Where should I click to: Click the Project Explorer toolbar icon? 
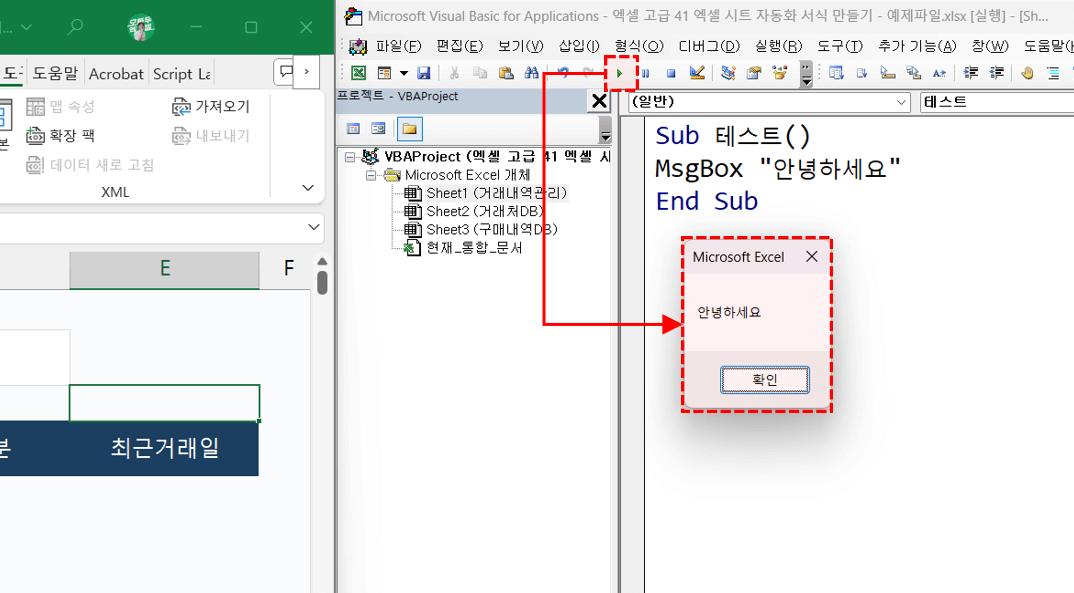coord(728,73)
